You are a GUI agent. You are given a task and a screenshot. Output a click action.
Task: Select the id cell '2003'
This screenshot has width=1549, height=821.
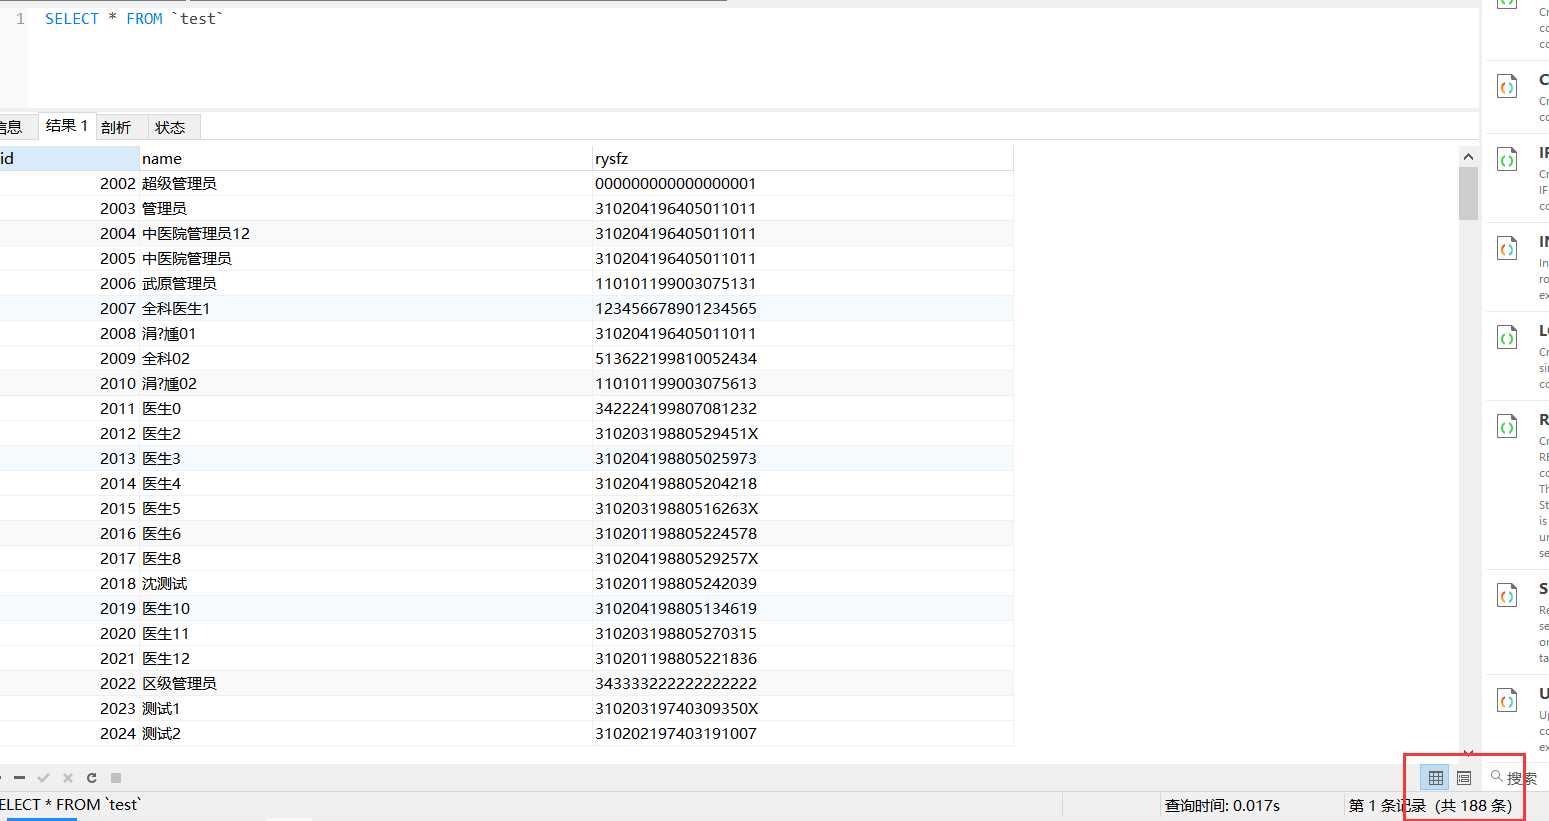point(69,208)
